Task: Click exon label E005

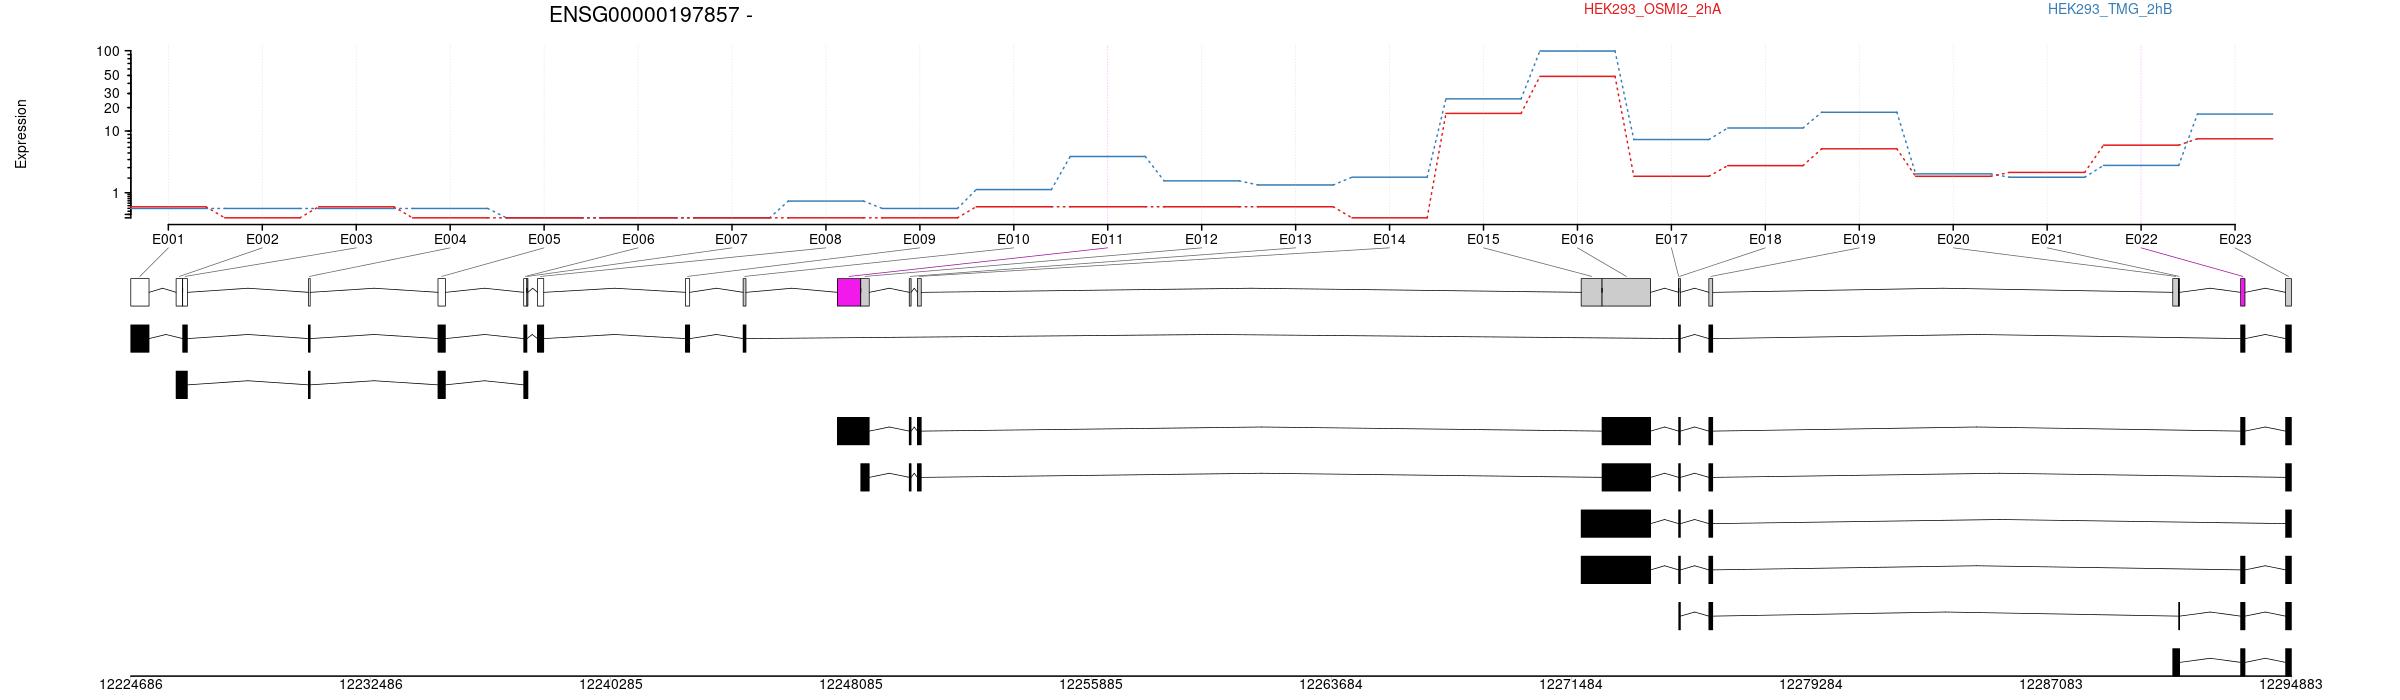Action: [544, 239]
